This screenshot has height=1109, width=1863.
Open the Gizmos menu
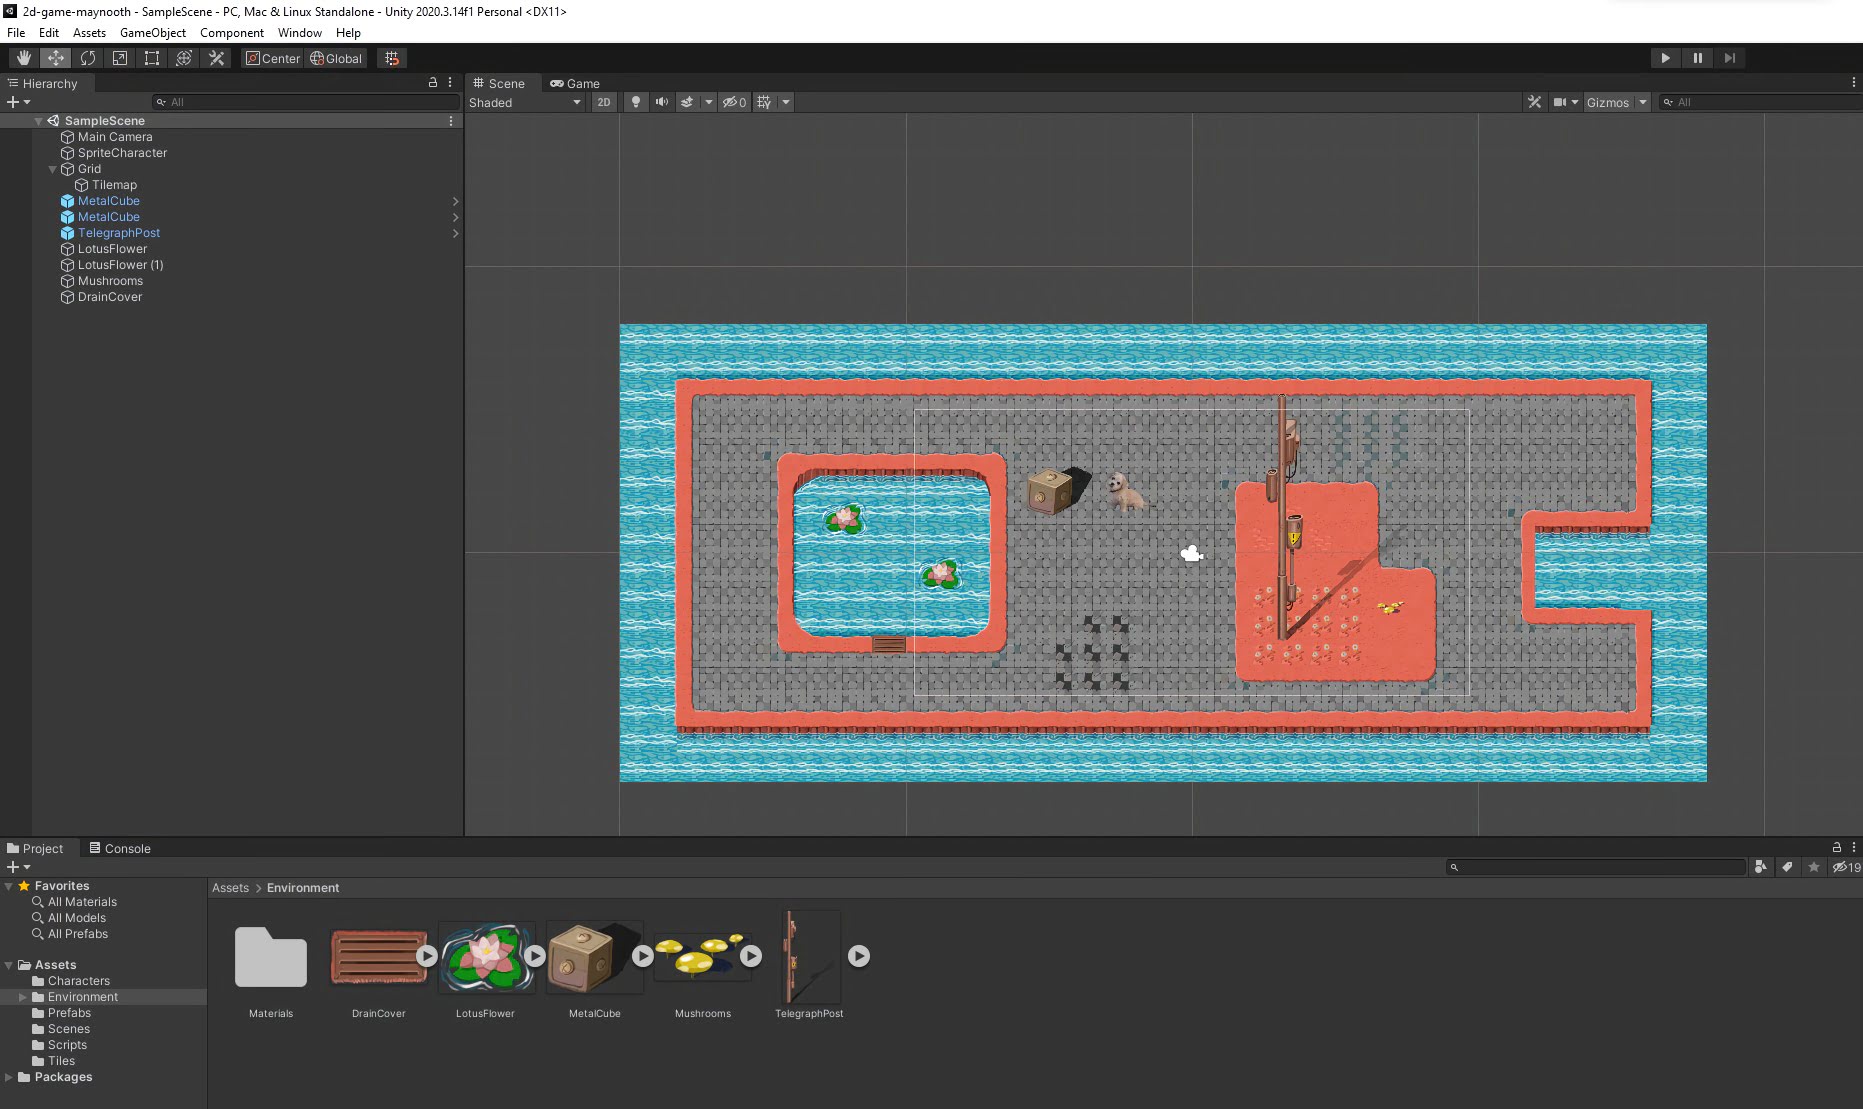point(1607,102)
